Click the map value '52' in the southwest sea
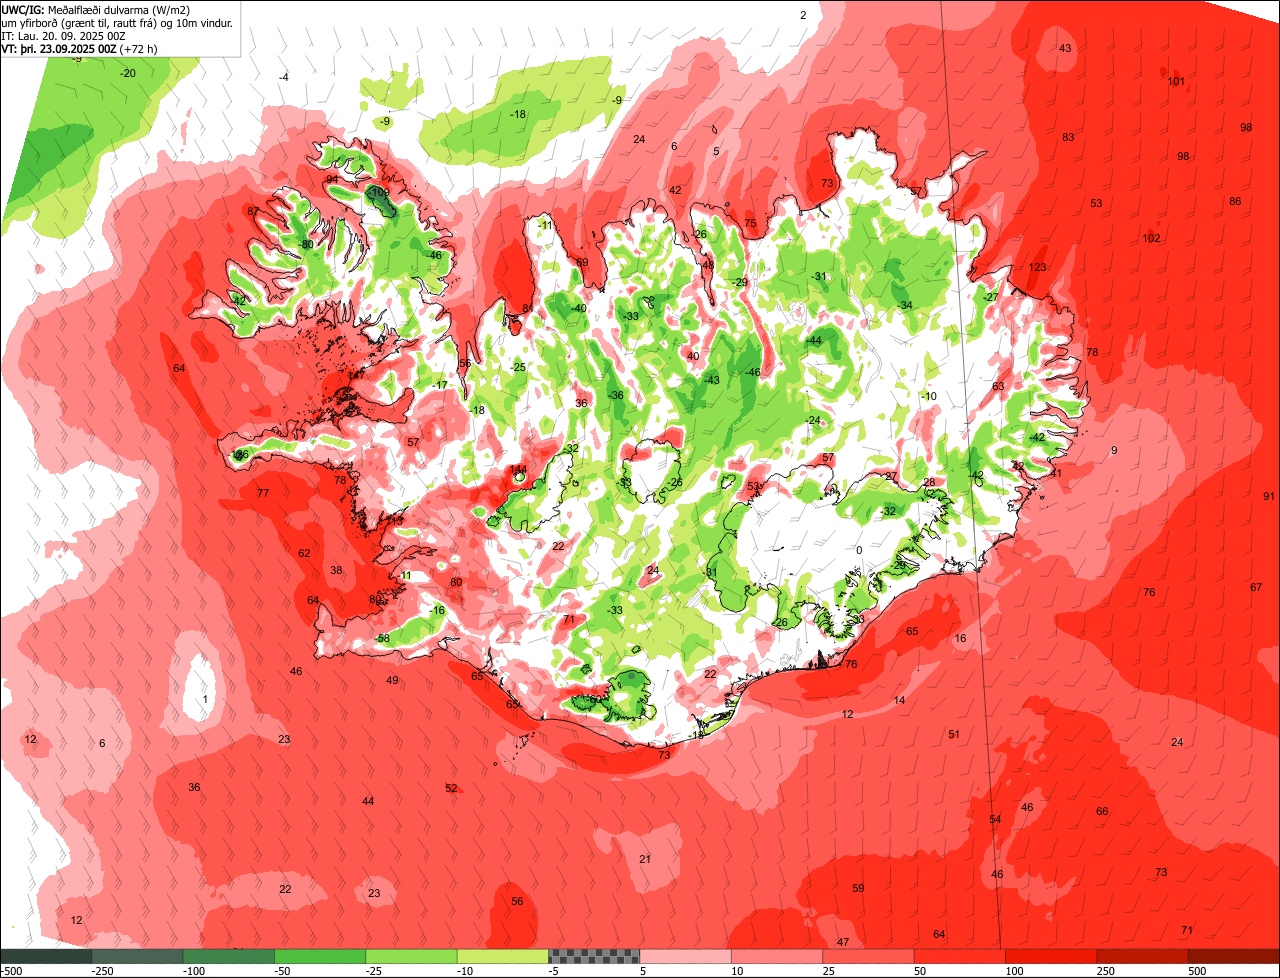The height and width of the screenshot is (978, 1280). [x=451, y=788]
